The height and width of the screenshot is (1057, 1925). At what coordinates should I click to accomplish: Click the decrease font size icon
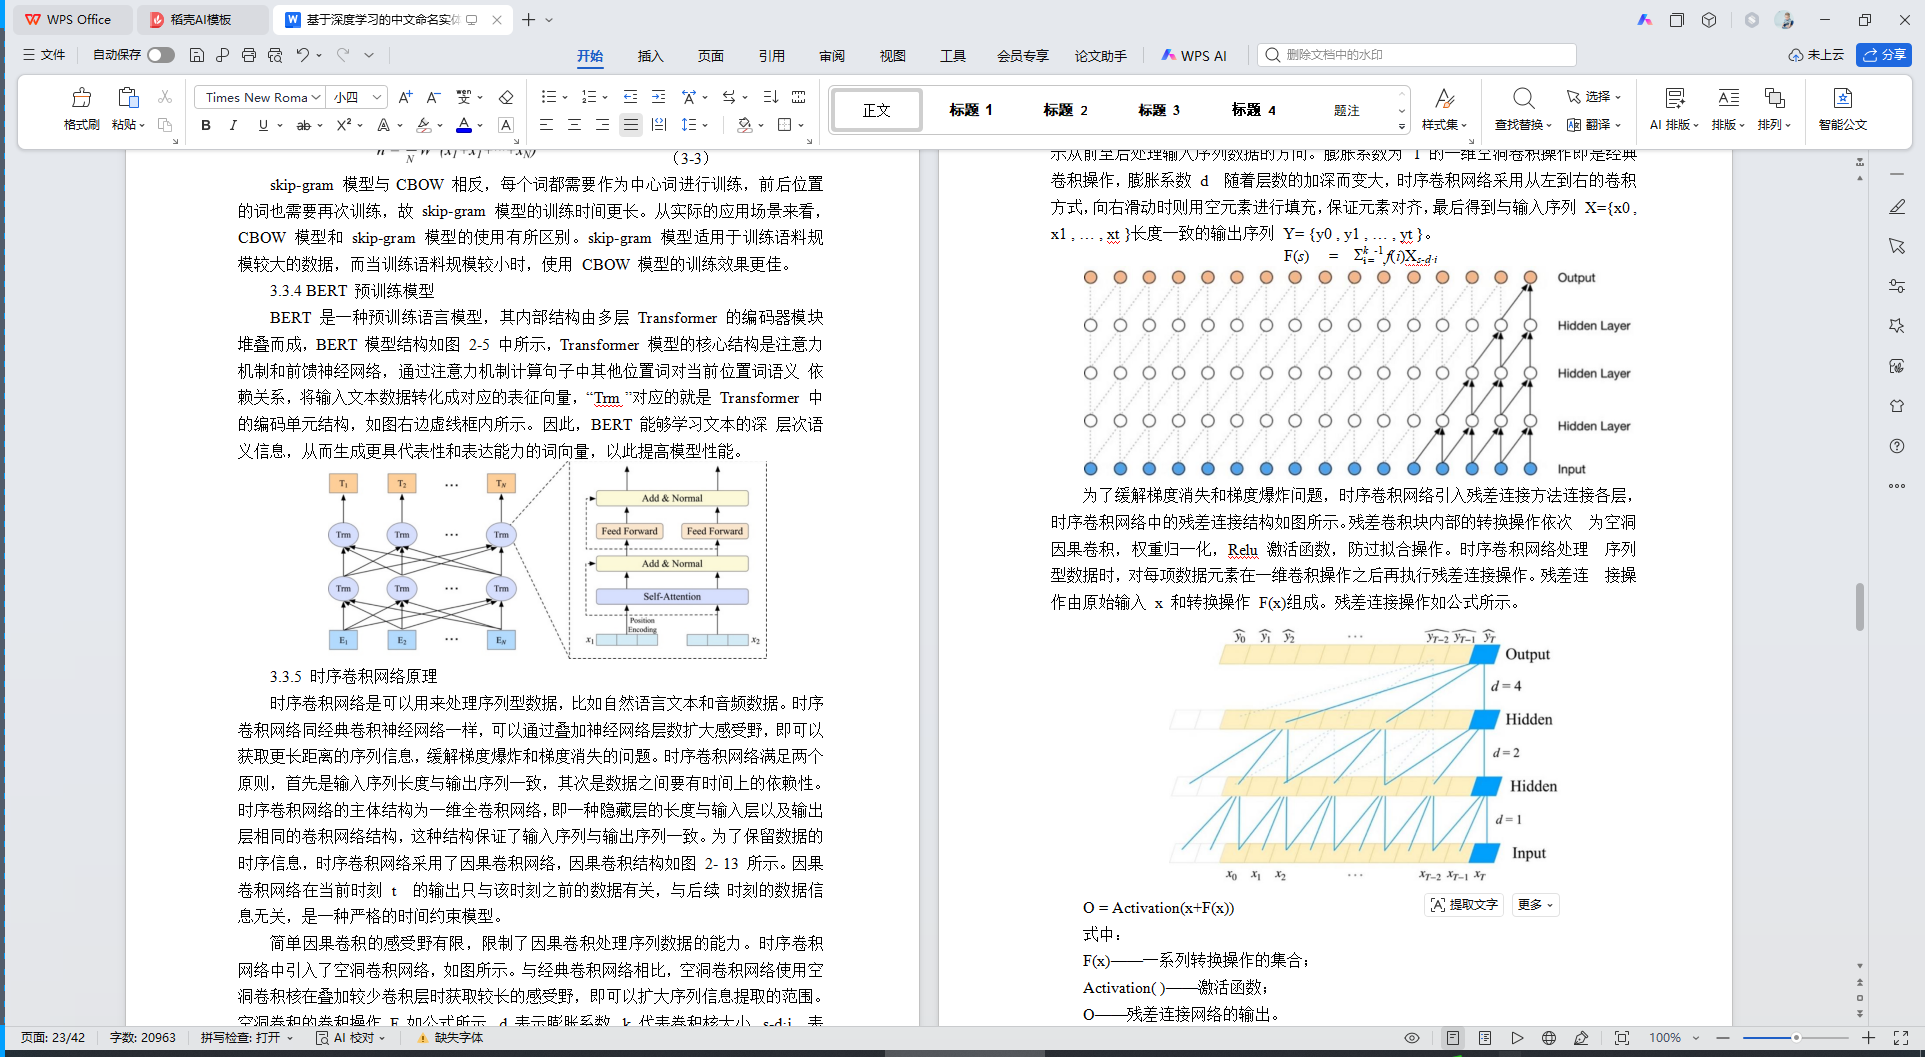tap(433, 97)
